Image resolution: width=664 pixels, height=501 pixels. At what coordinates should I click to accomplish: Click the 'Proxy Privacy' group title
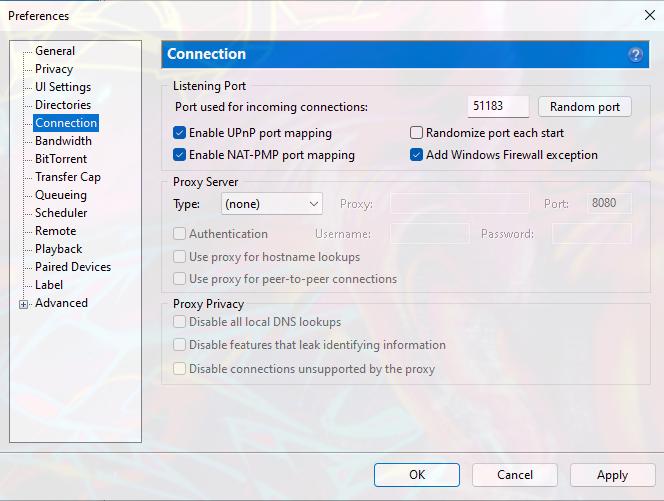(208, 304)
